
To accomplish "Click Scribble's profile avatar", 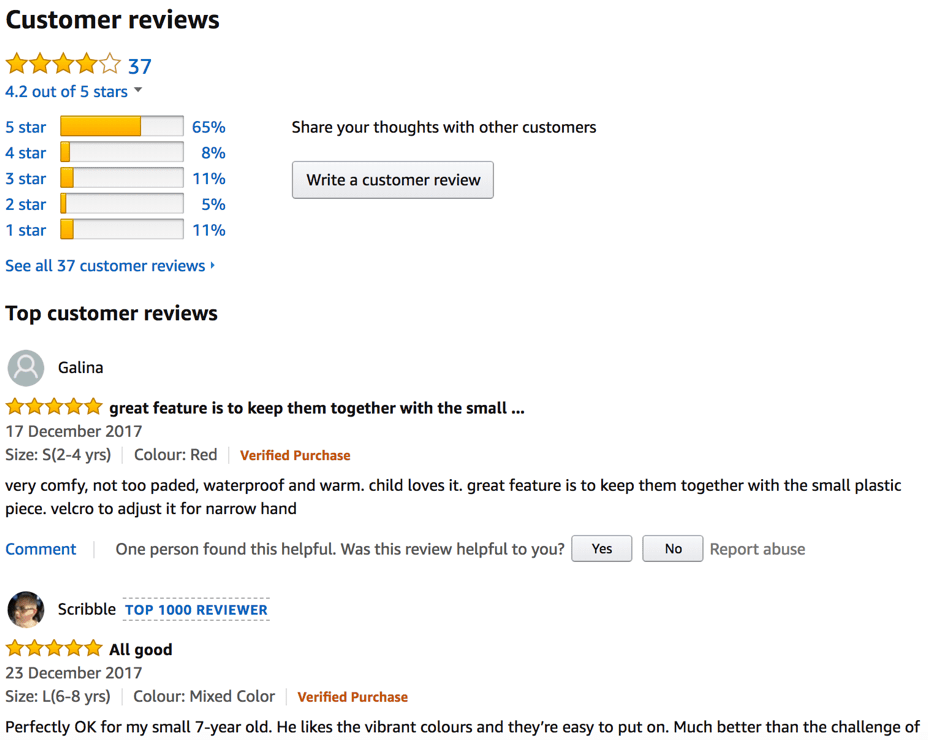I will pyautogui.click(x=26, y=609).
